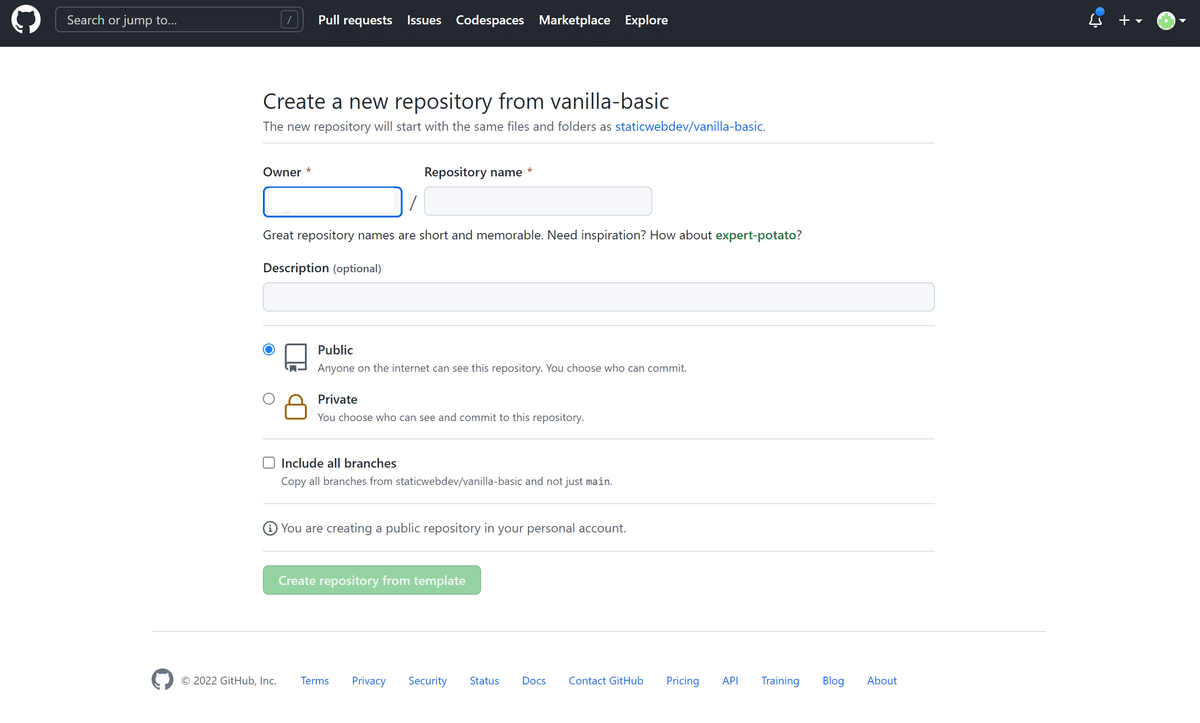The height and width of the screenshot is (723, 1200).
Task: Enable Include all branches checkbox
Action: pos(269,463)
